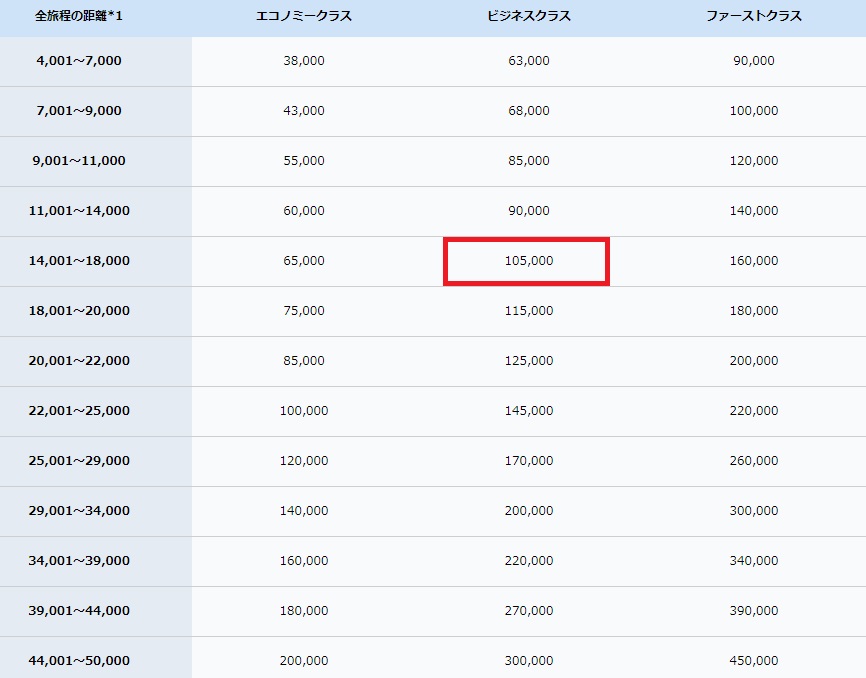866x678 pixels.
Task: Click the 44,001~50,000 distance row label
Action: 79,660
